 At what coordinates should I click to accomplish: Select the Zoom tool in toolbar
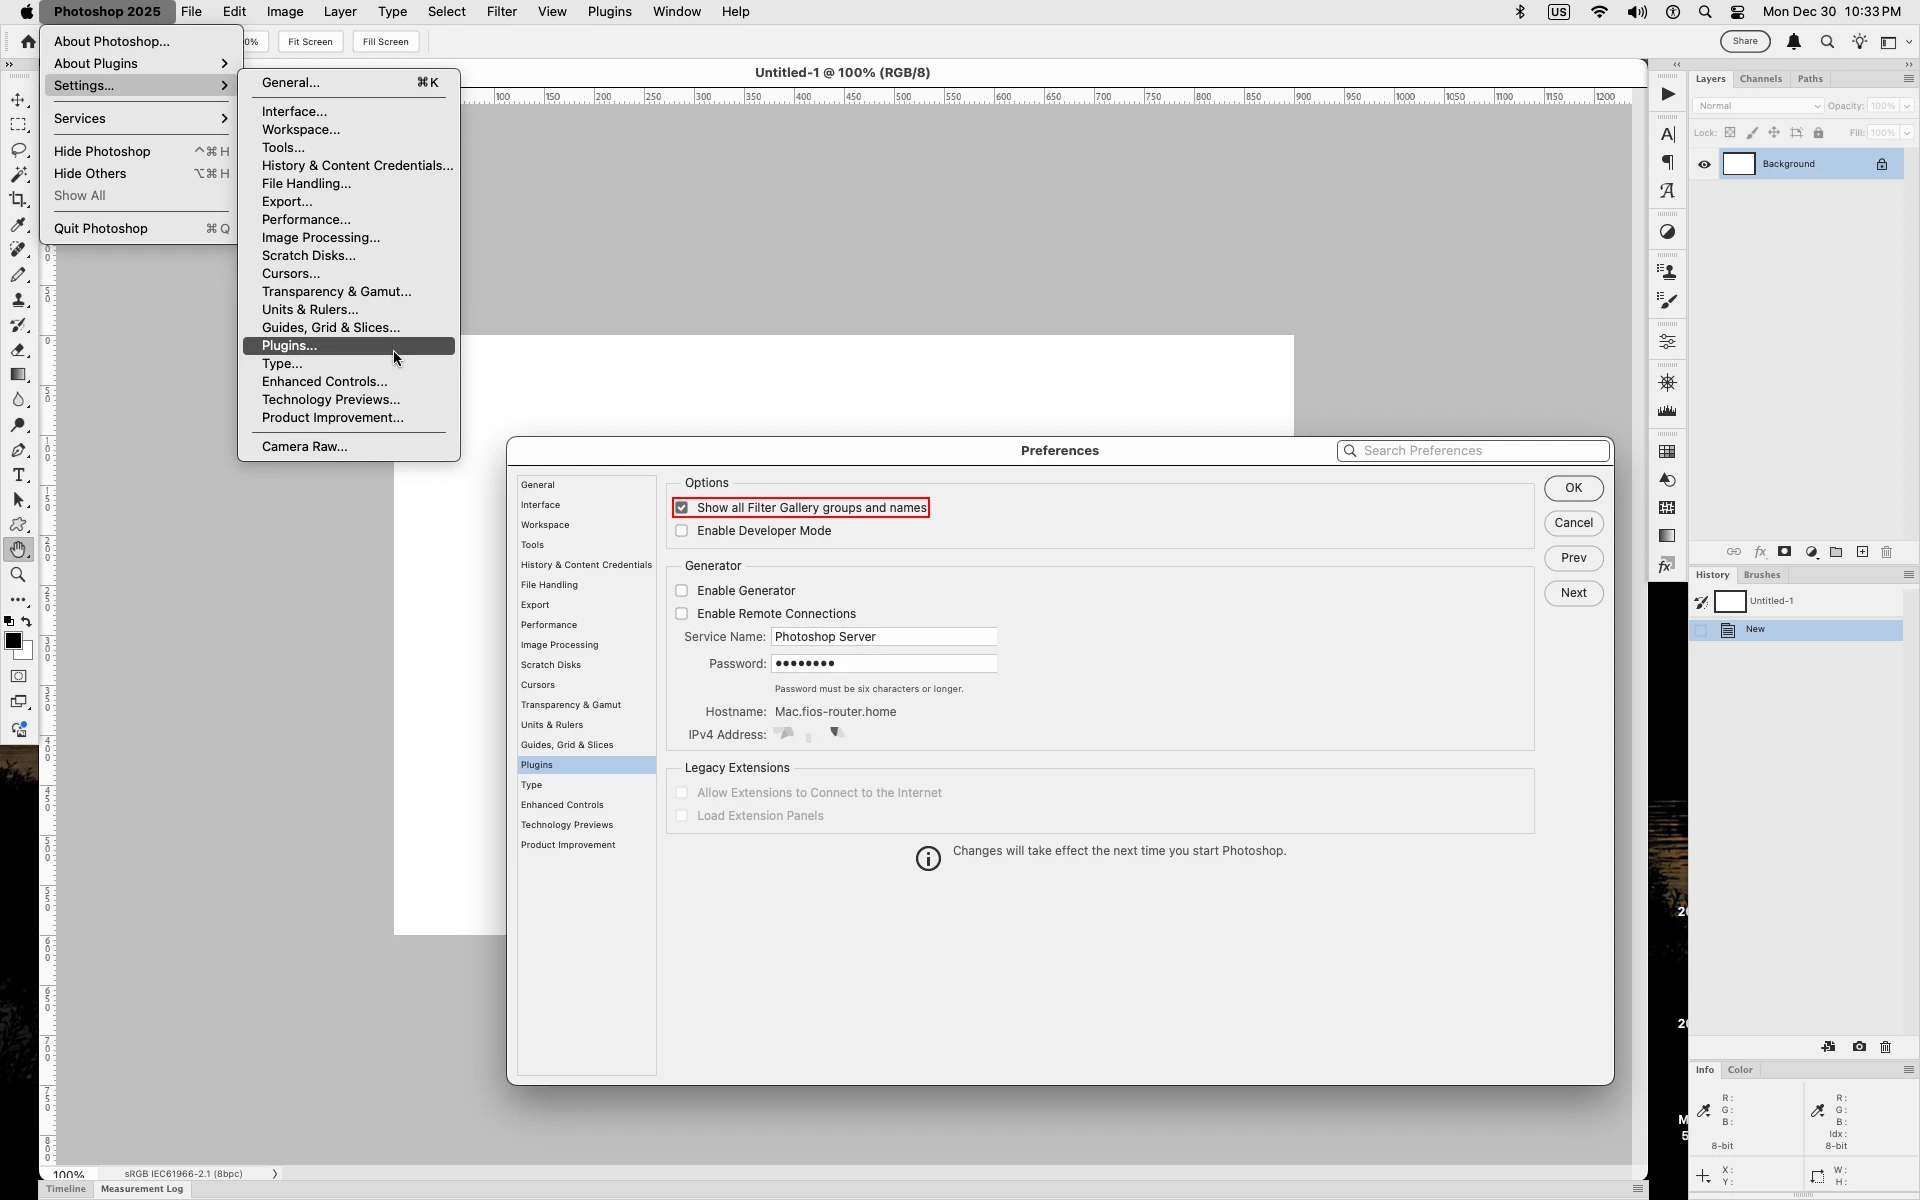[18, 575]
